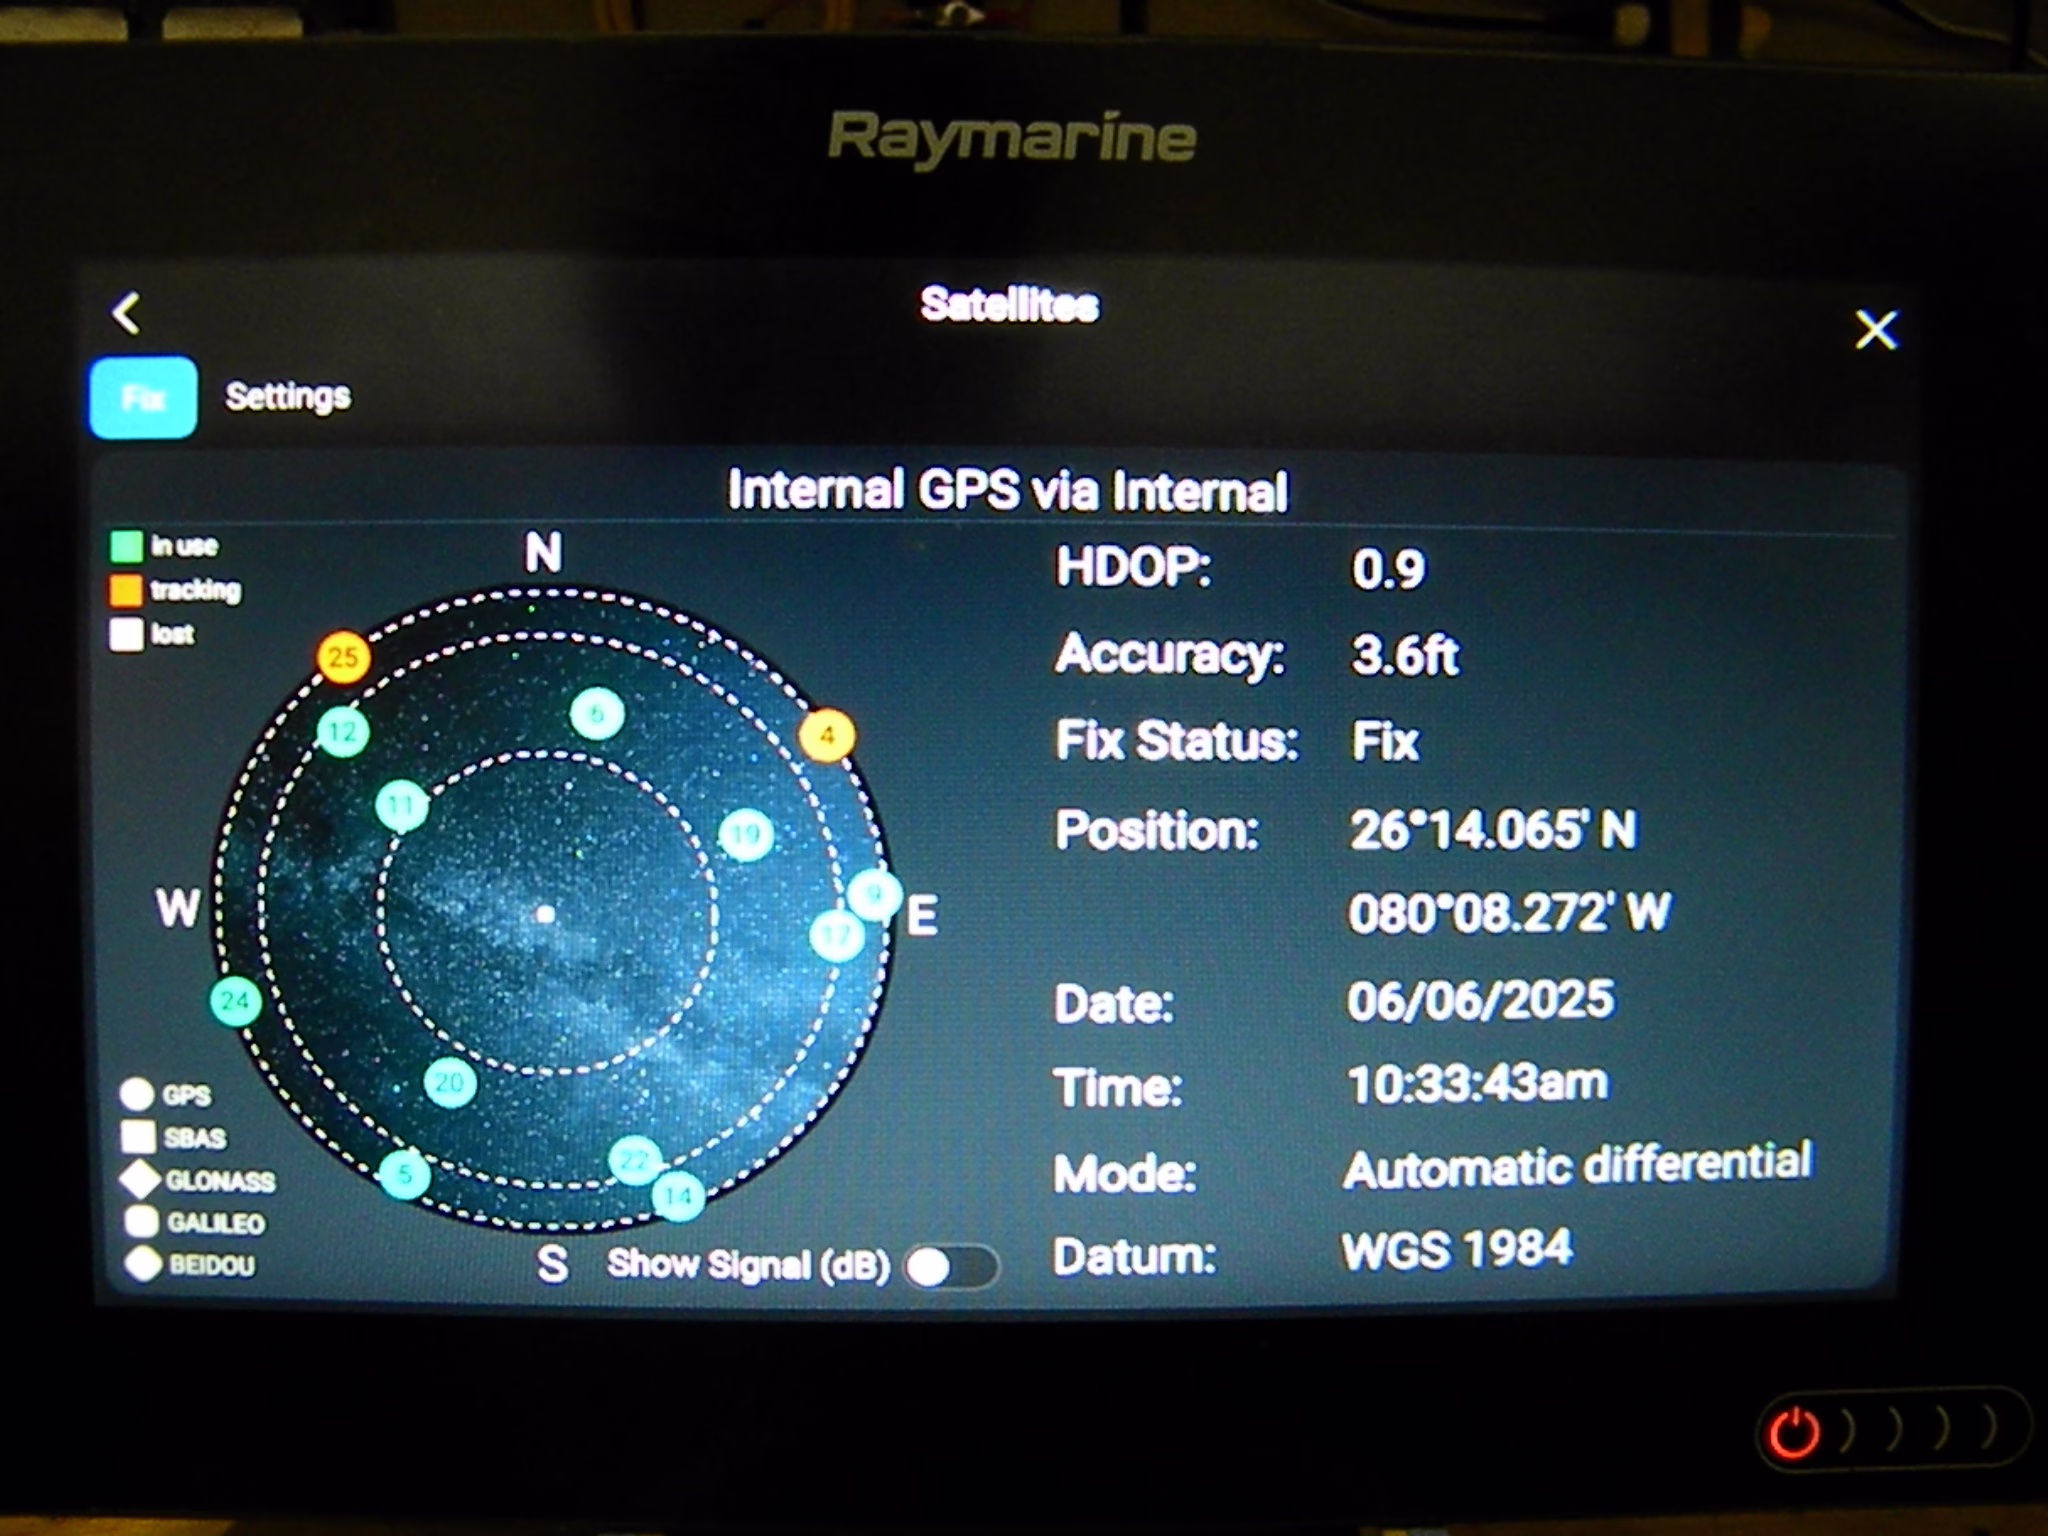Select satellite 11 on sky view
This screenshot has height=1536, width=2048.
click(402, 806)
